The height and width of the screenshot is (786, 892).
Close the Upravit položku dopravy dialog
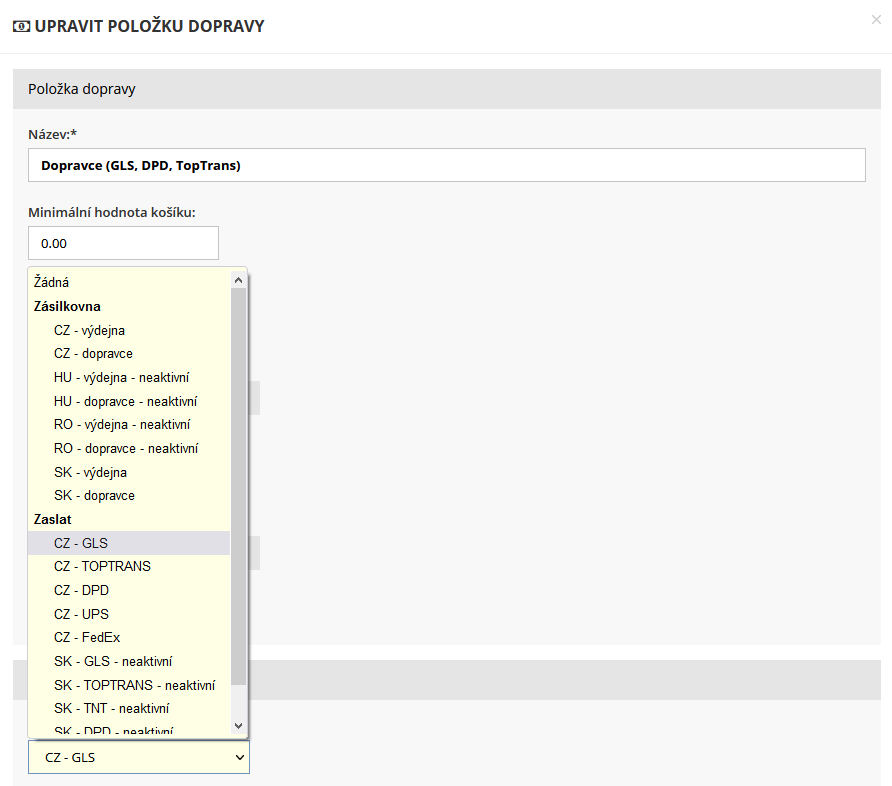(876, 20)
